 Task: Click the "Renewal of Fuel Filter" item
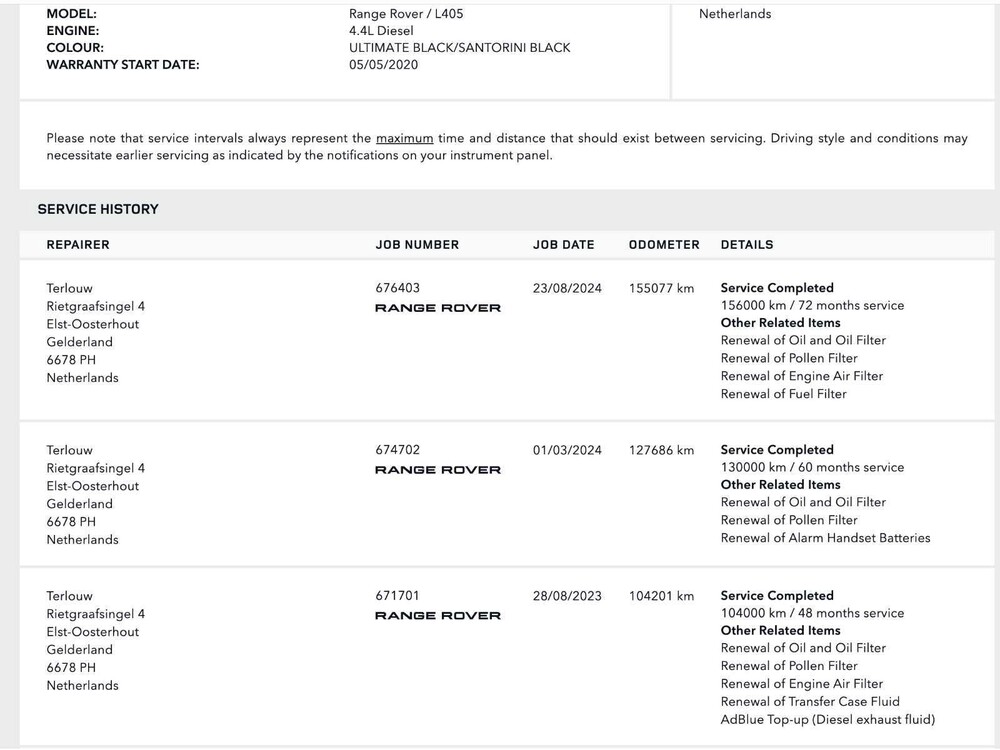[783, 394]
